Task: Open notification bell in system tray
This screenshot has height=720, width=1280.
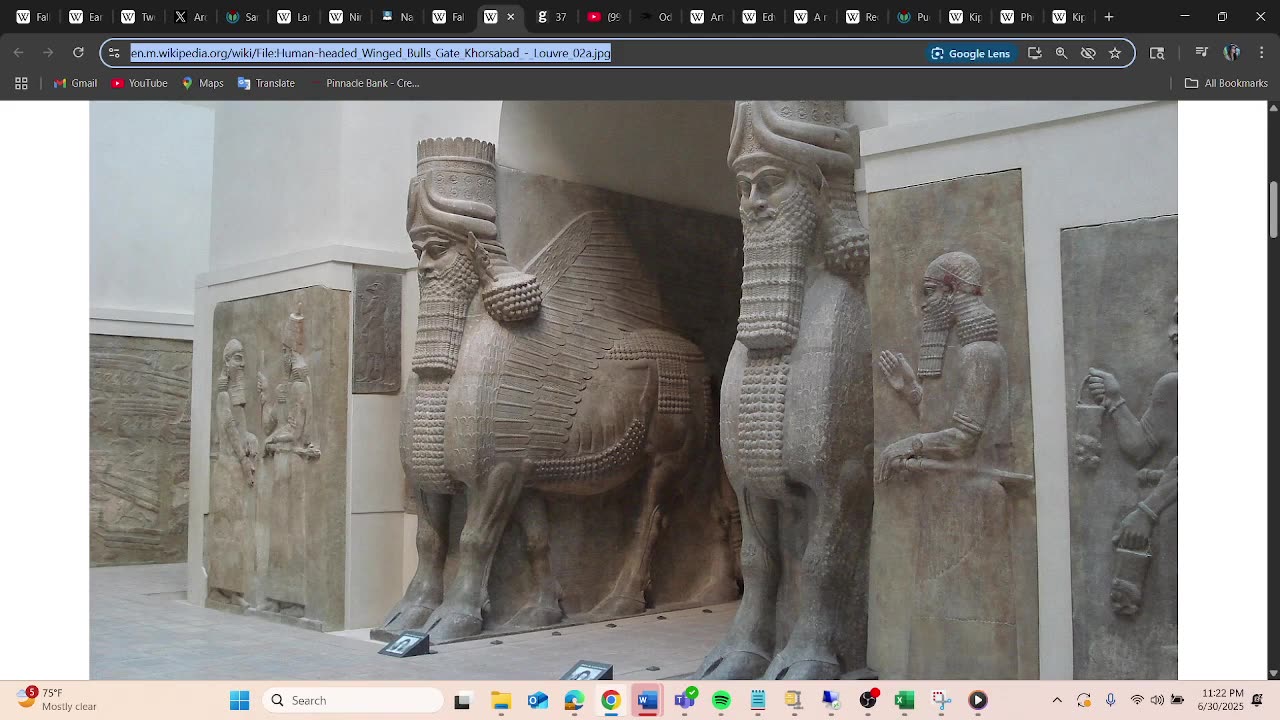Action: [1258, 700]
